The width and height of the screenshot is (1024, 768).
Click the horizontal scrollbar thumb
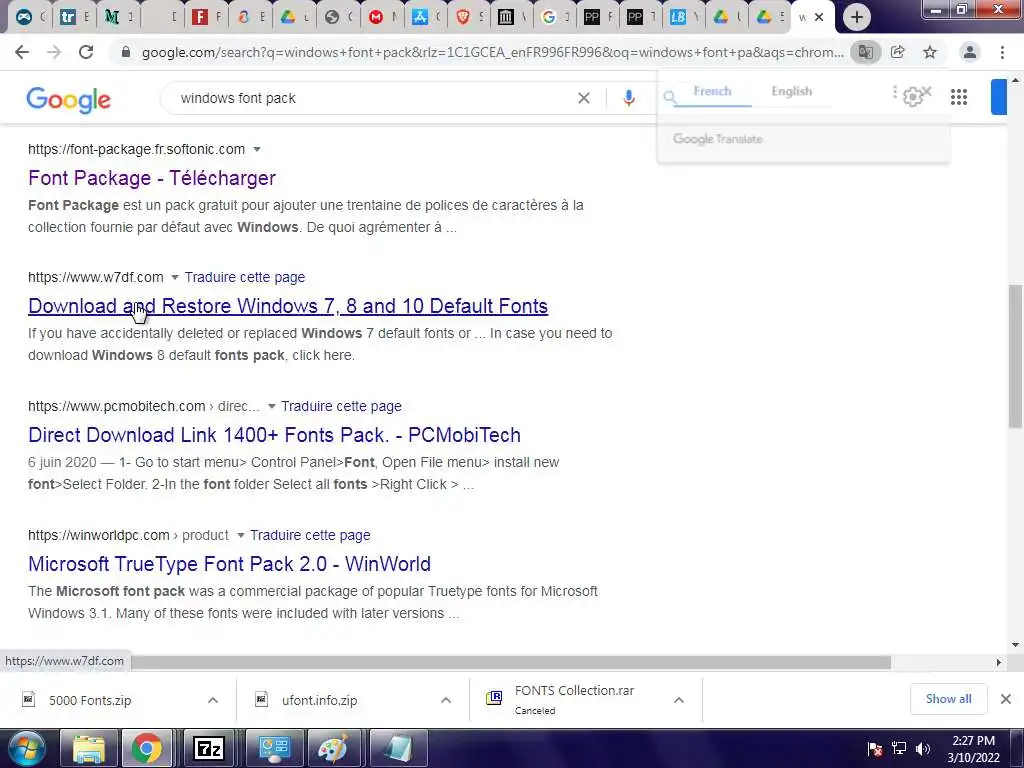(x=511, y=662)
